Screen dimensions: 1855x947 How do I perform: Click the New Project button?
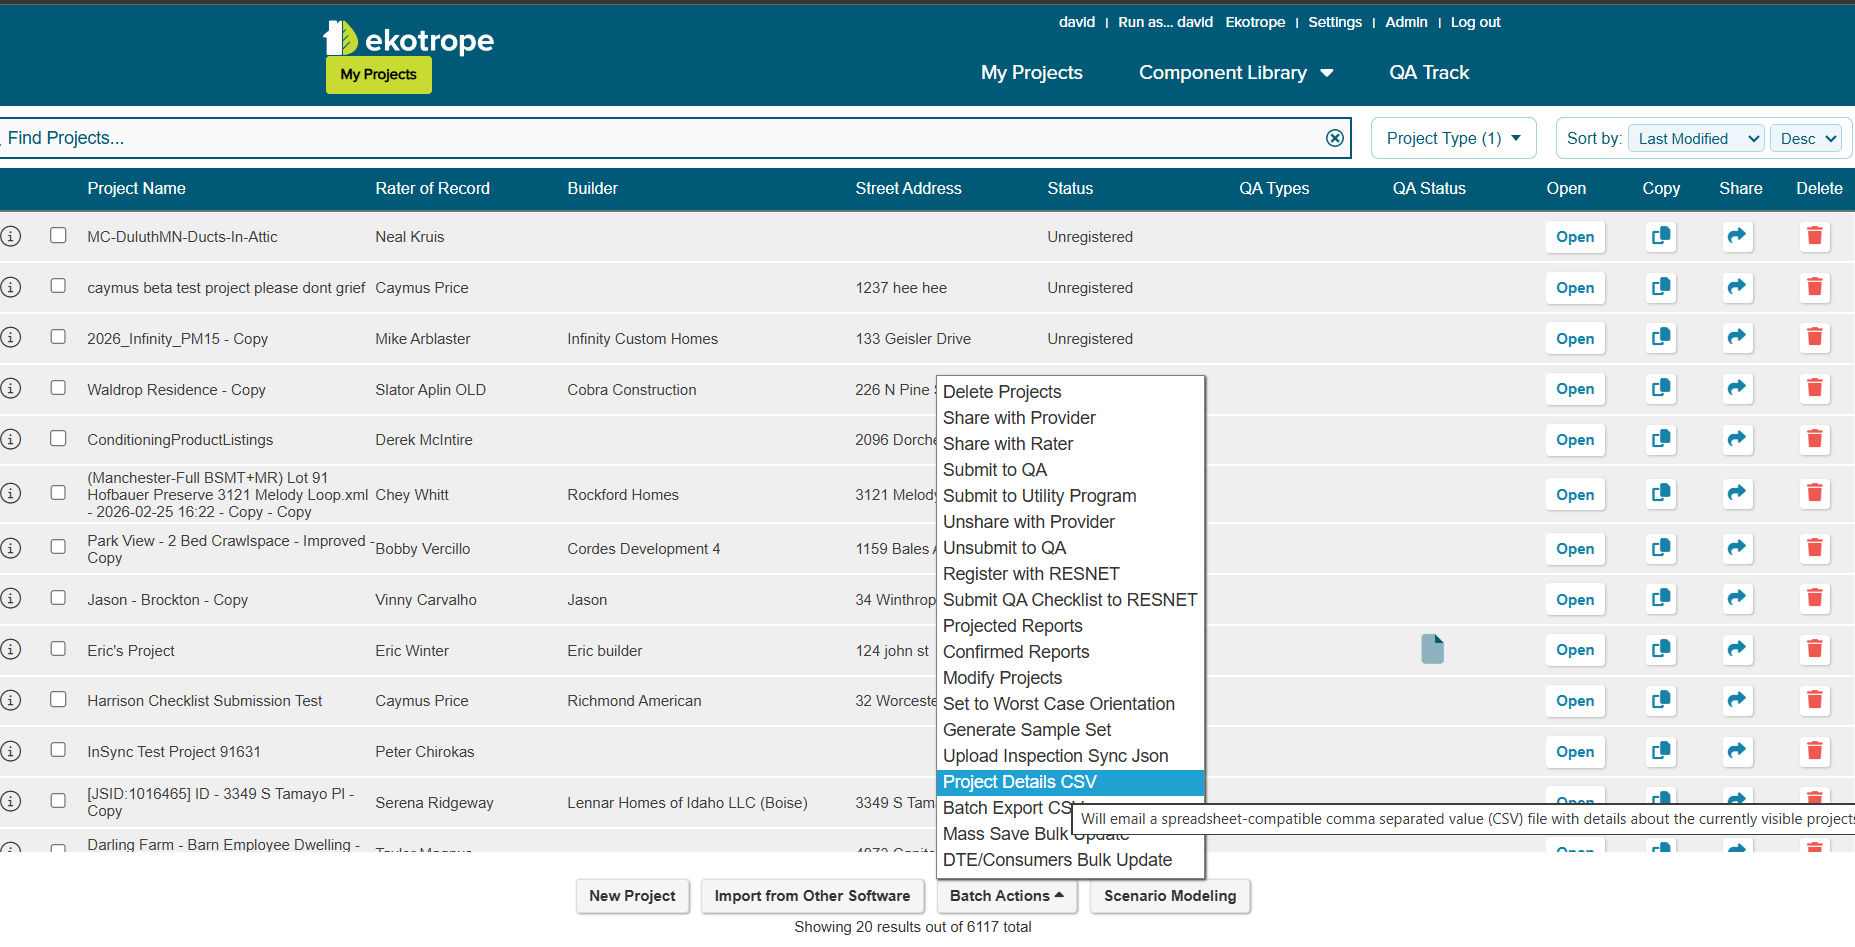632,896
